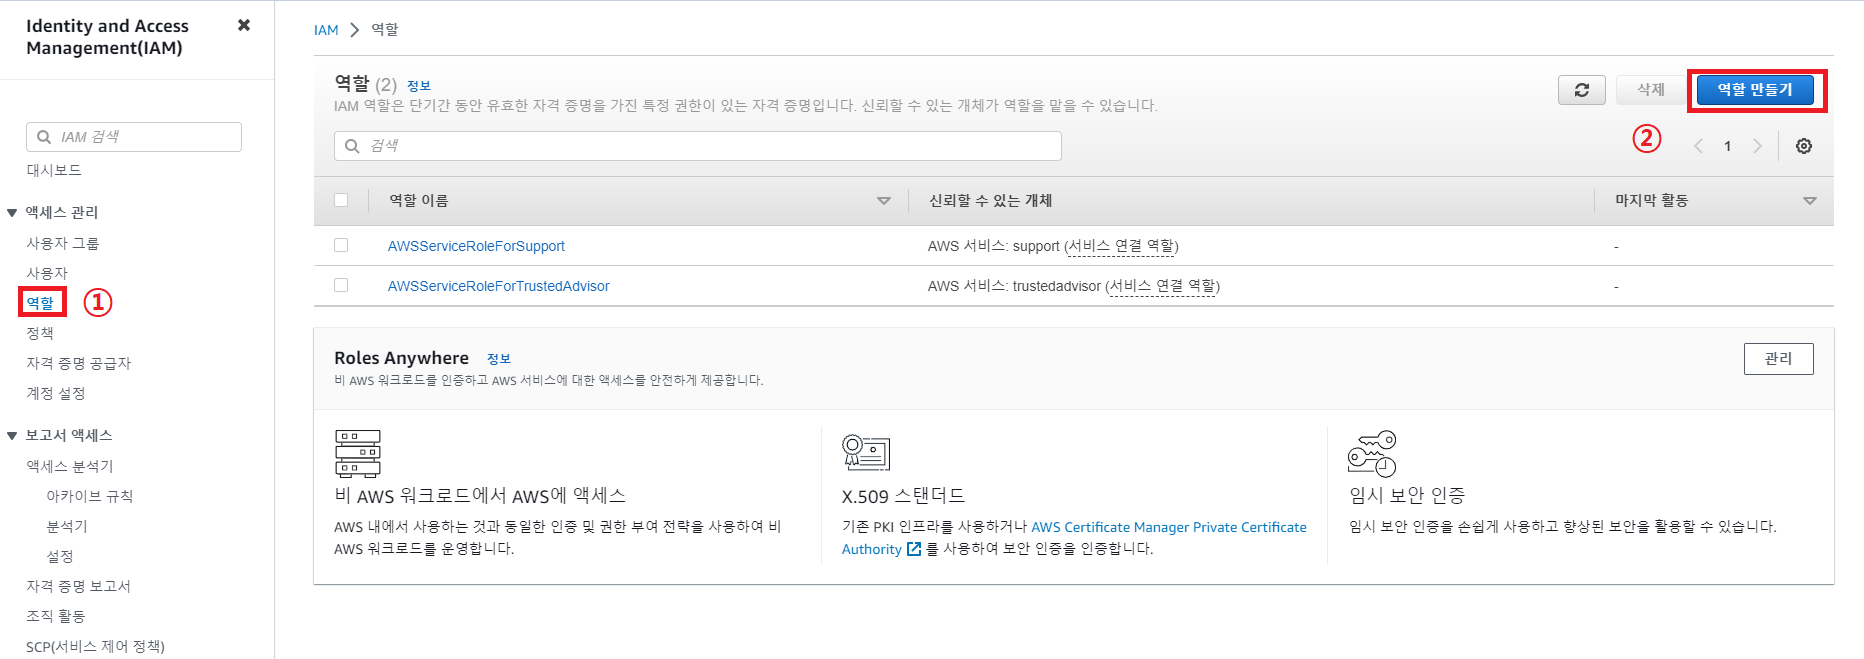Click trustedadvisor 서비스 연결 역할 text

(1162, 286)
